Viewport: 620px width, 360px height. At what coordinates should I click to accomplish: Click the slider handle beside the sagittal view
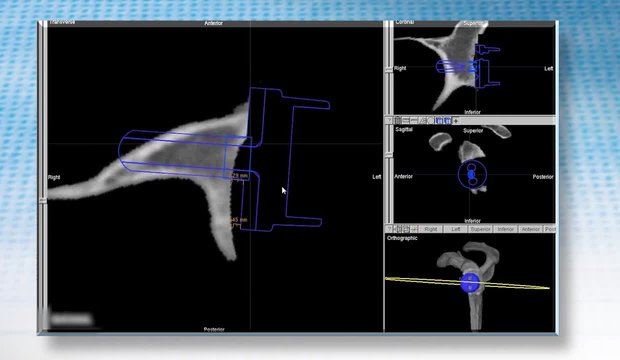tap(389, 154)
